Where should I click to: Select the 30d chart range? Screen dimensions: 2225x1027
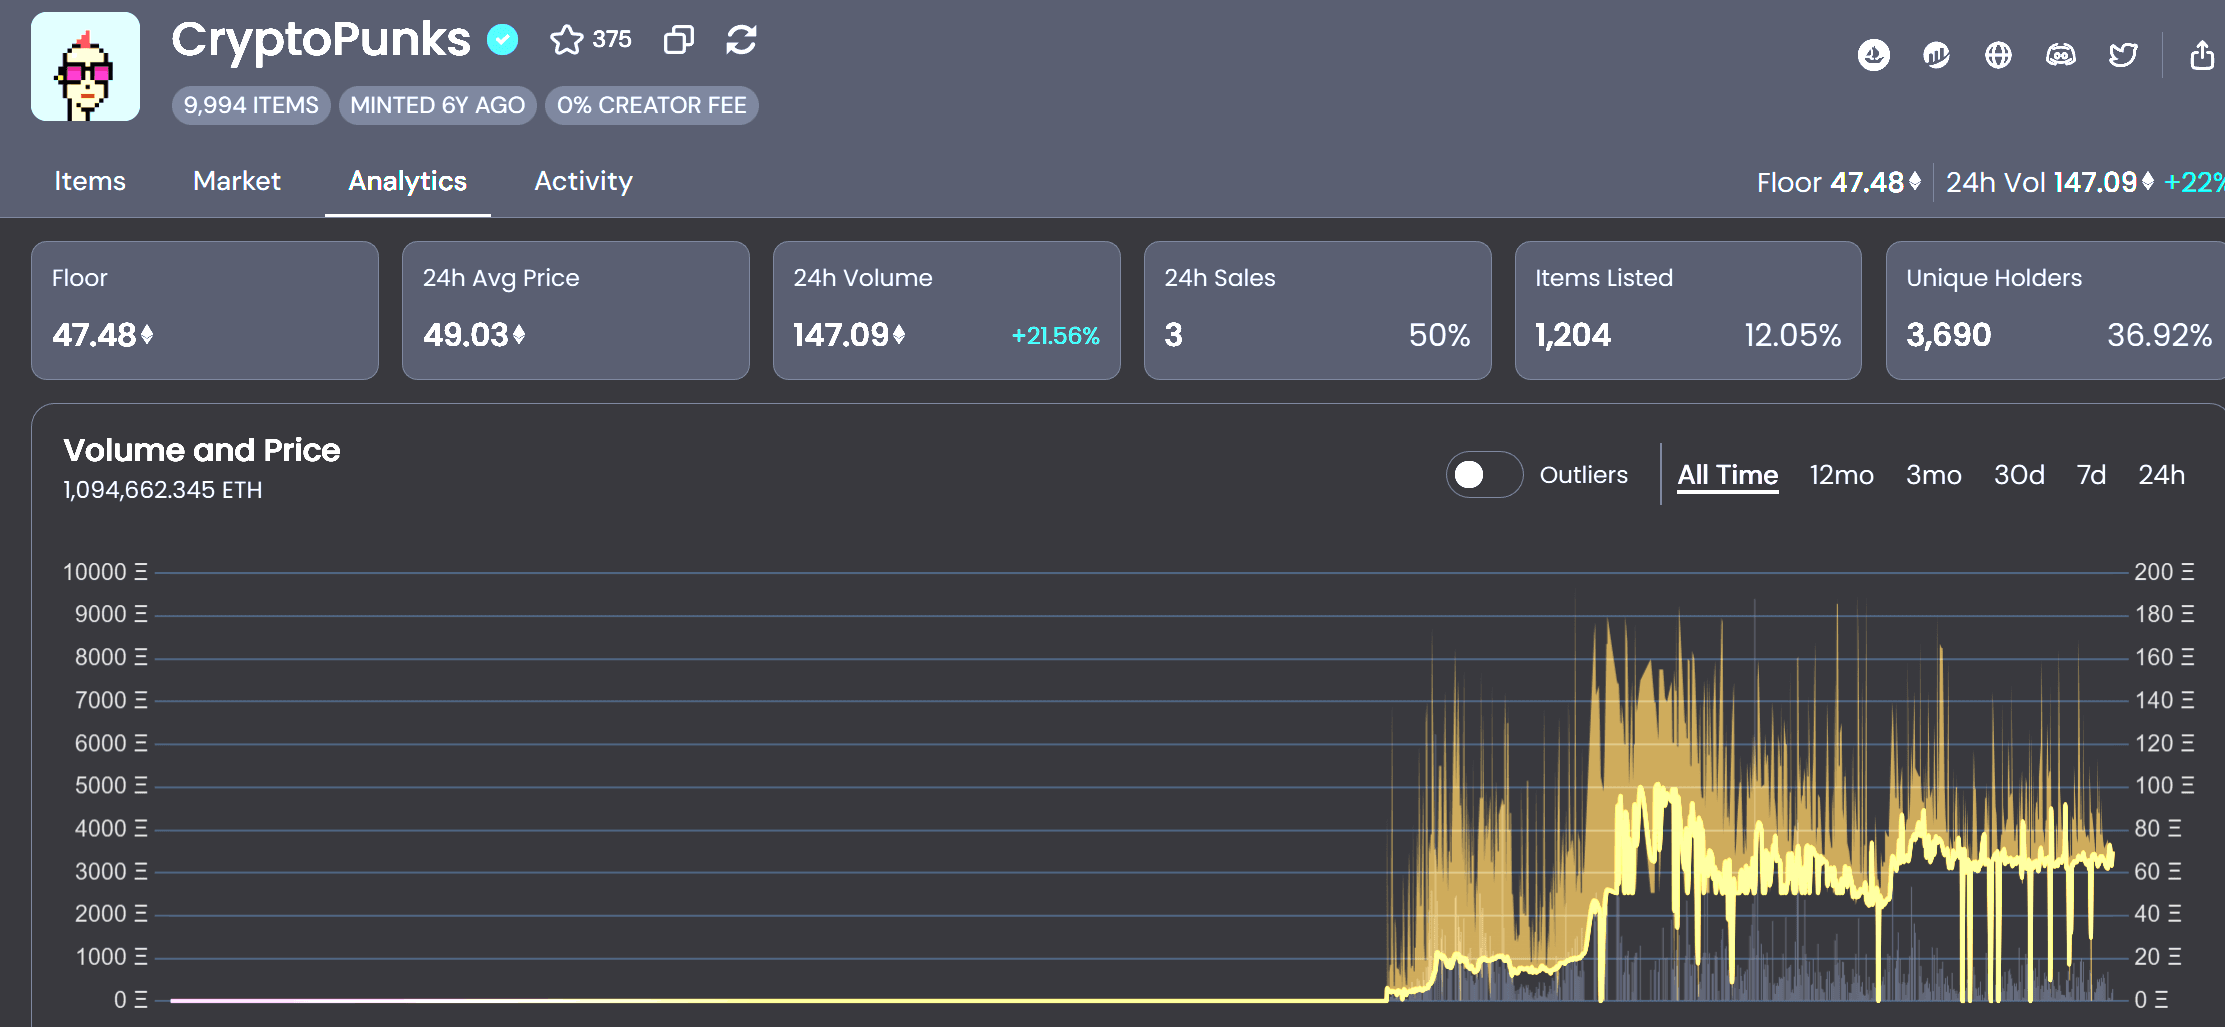[x=2019, y=474]
